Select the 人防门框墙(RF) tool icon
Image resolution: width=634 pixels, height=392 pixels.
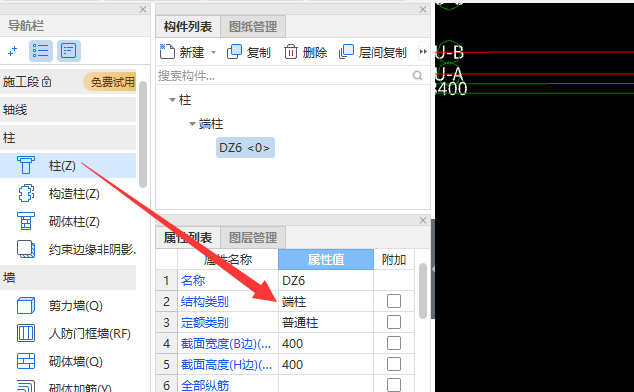tap(26, 333)
